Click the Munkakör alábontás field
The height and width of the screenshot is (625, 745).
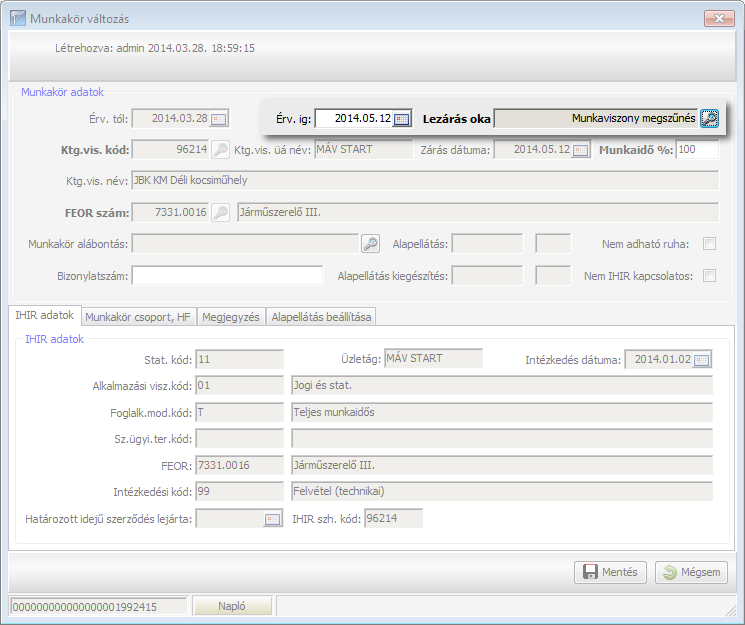tap(245, 244)
